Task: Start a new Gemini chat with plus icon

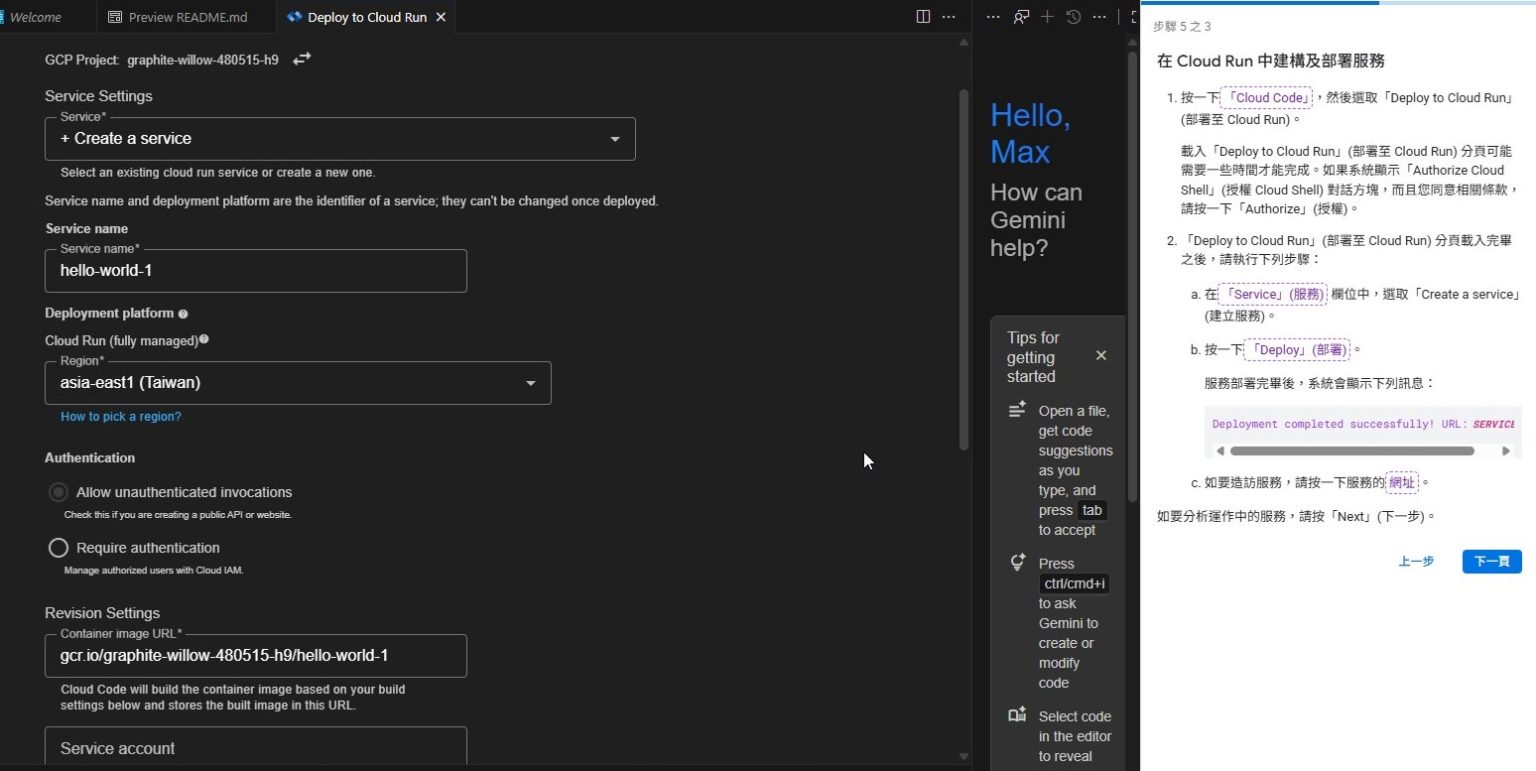Action: [x=1047, y=17]
